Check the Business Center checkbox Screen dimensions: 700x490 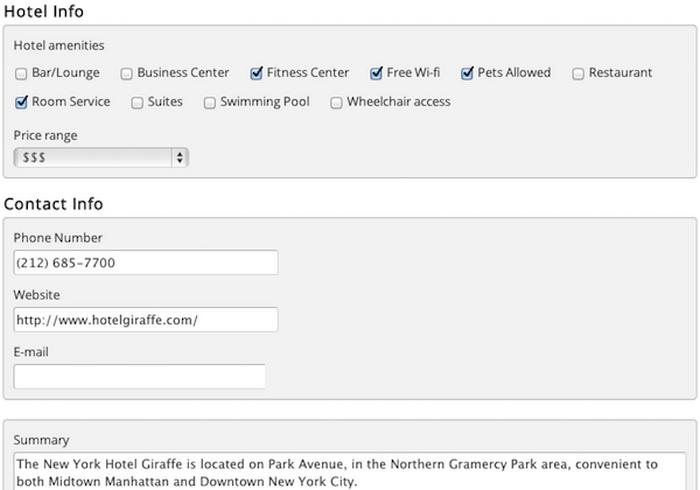coord(127,73)
